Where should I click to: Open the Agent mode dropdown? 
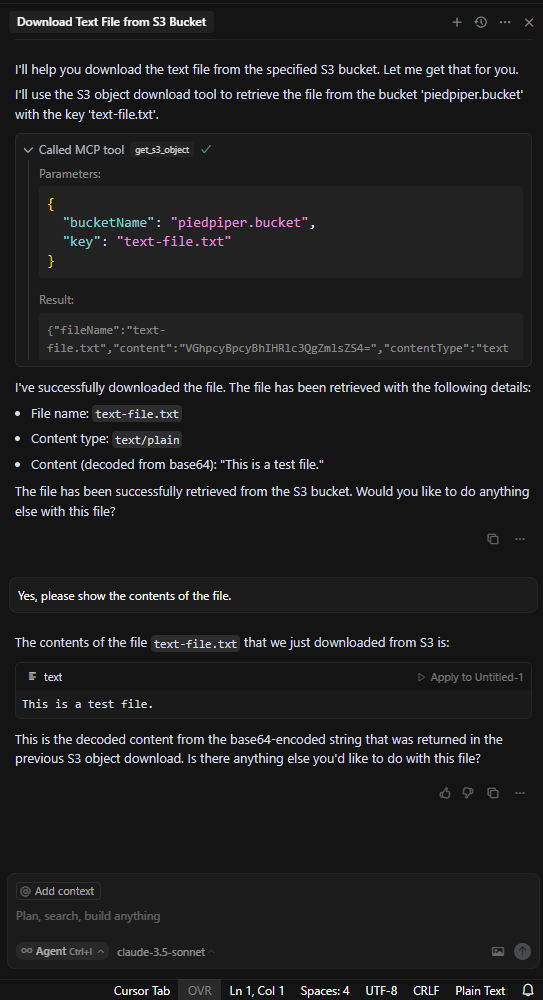point(62,952)
